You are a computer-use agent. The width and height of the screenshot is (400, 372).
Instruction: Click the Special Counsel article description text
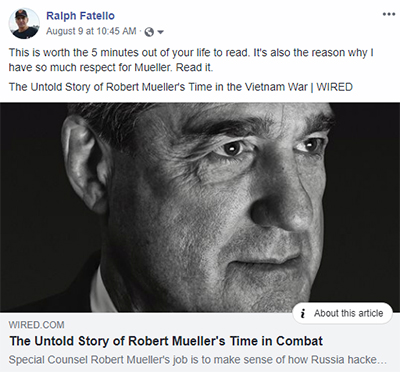click(197, 360)
